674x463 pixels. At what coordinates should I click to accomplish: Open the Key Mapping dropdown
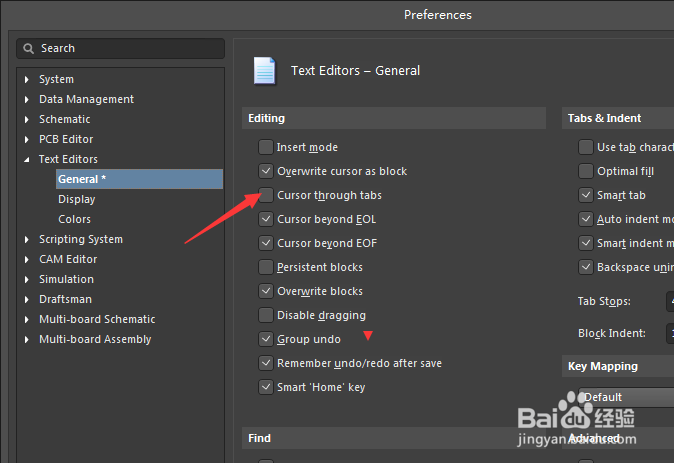tap(625, 397)
